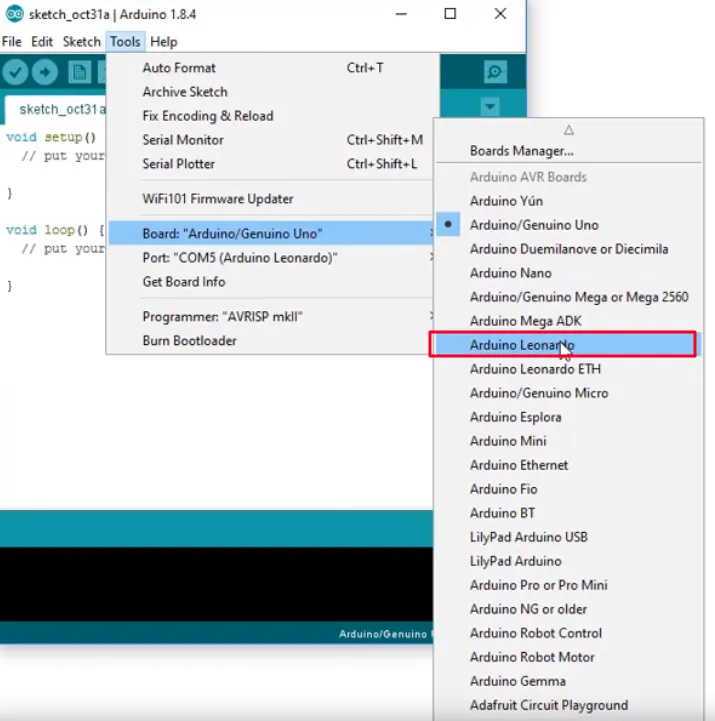Pick Arduino Duemilanove or Diecimila
The height and width of the screenshot is (721, 715).
[x=568, y=249]
